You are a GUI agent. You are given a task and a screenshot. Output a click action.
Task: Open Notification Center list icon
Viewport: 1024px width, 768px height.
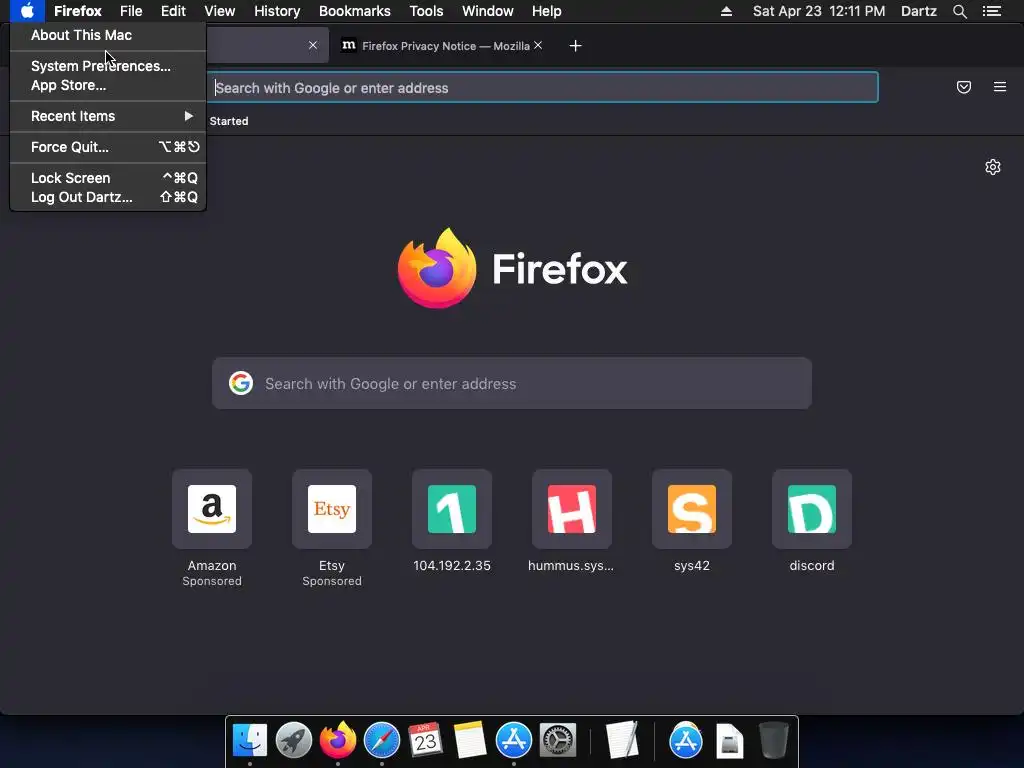(x=992, y=11)
